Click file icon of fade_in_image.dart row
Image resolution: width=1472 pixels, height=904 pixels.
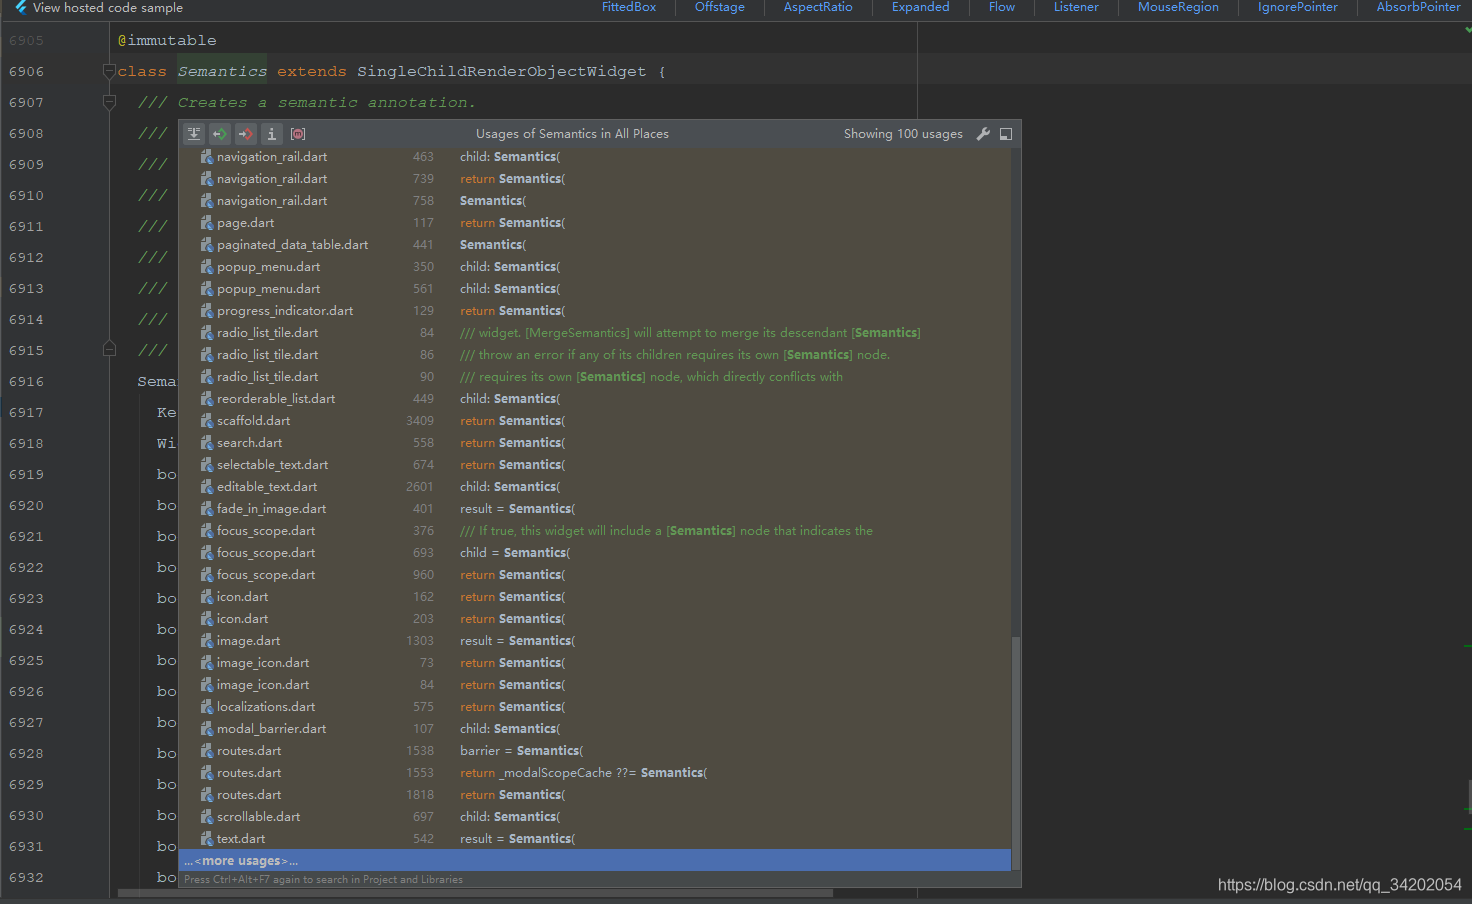[207, 509]
